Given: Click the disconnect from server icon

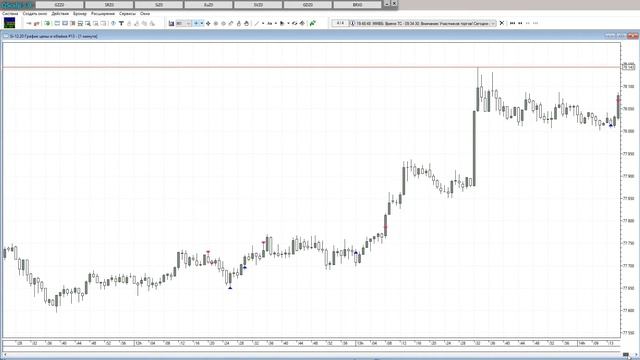Looking at the screenshot, I should click(37, 24).
